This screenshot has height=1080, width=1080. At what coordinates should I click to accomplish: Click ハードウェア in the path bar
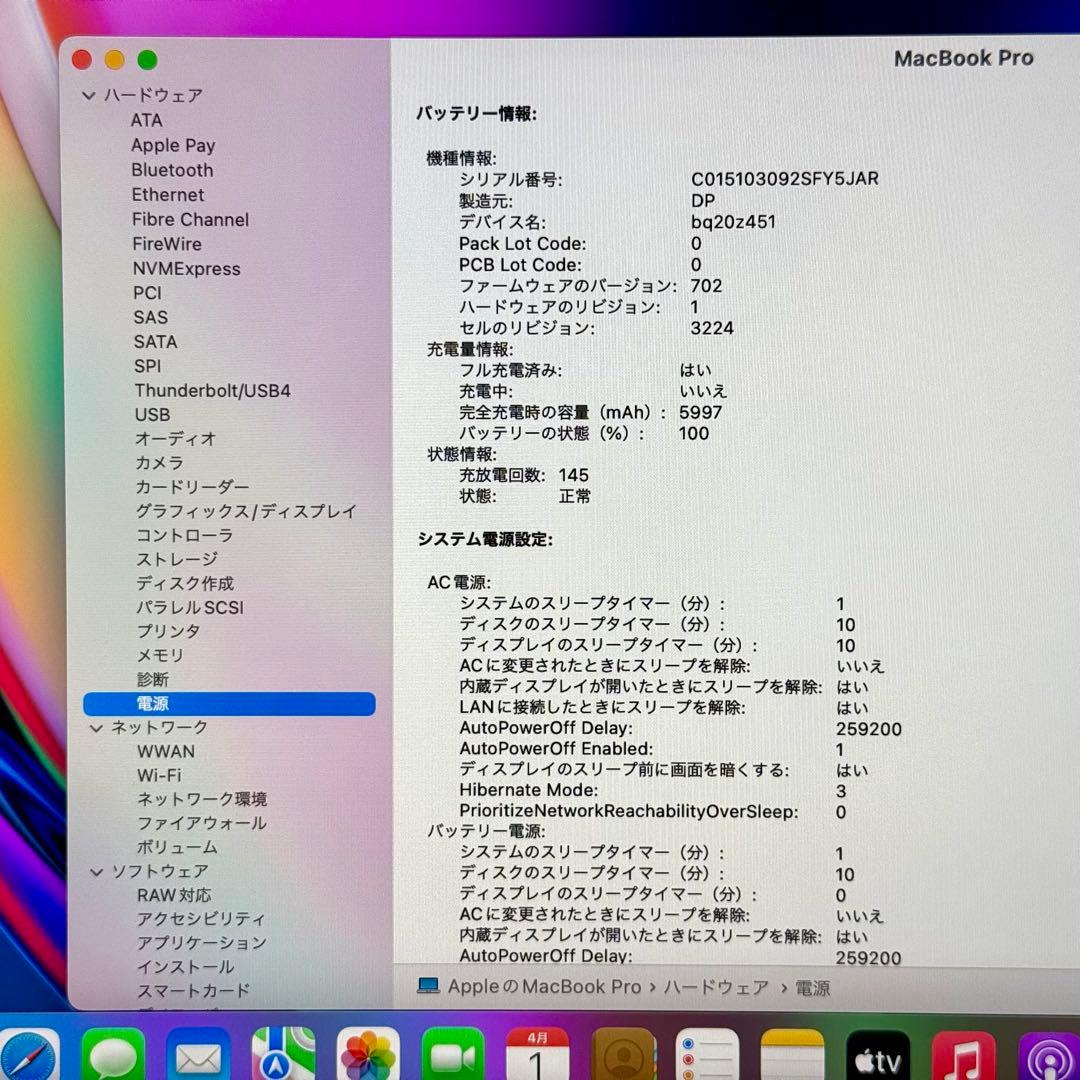pos(716,987)
